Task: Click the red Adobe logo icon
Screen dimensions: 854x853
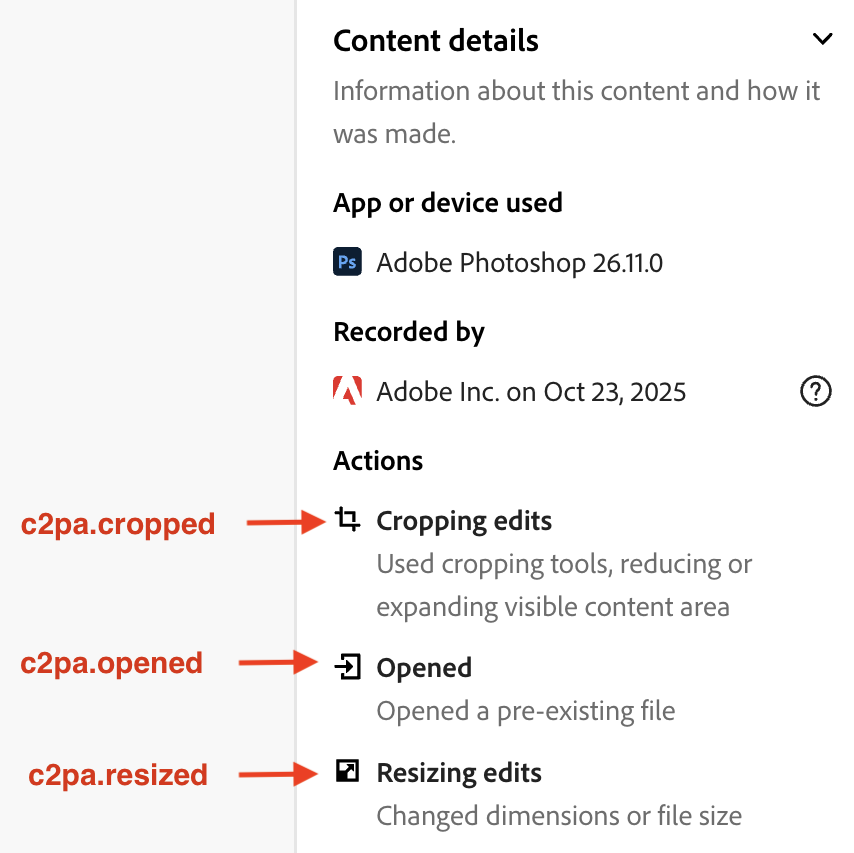Action: click(x=347, y=390)
